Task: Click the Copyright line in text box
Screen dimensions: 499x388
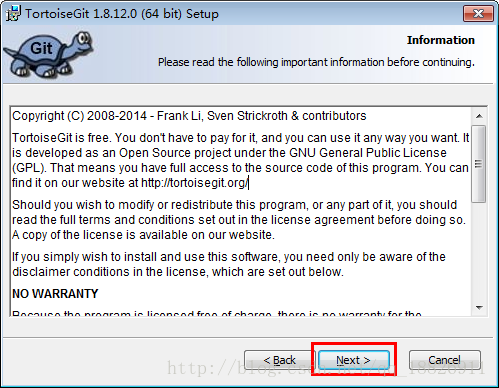Action: (x=189, y=116)
